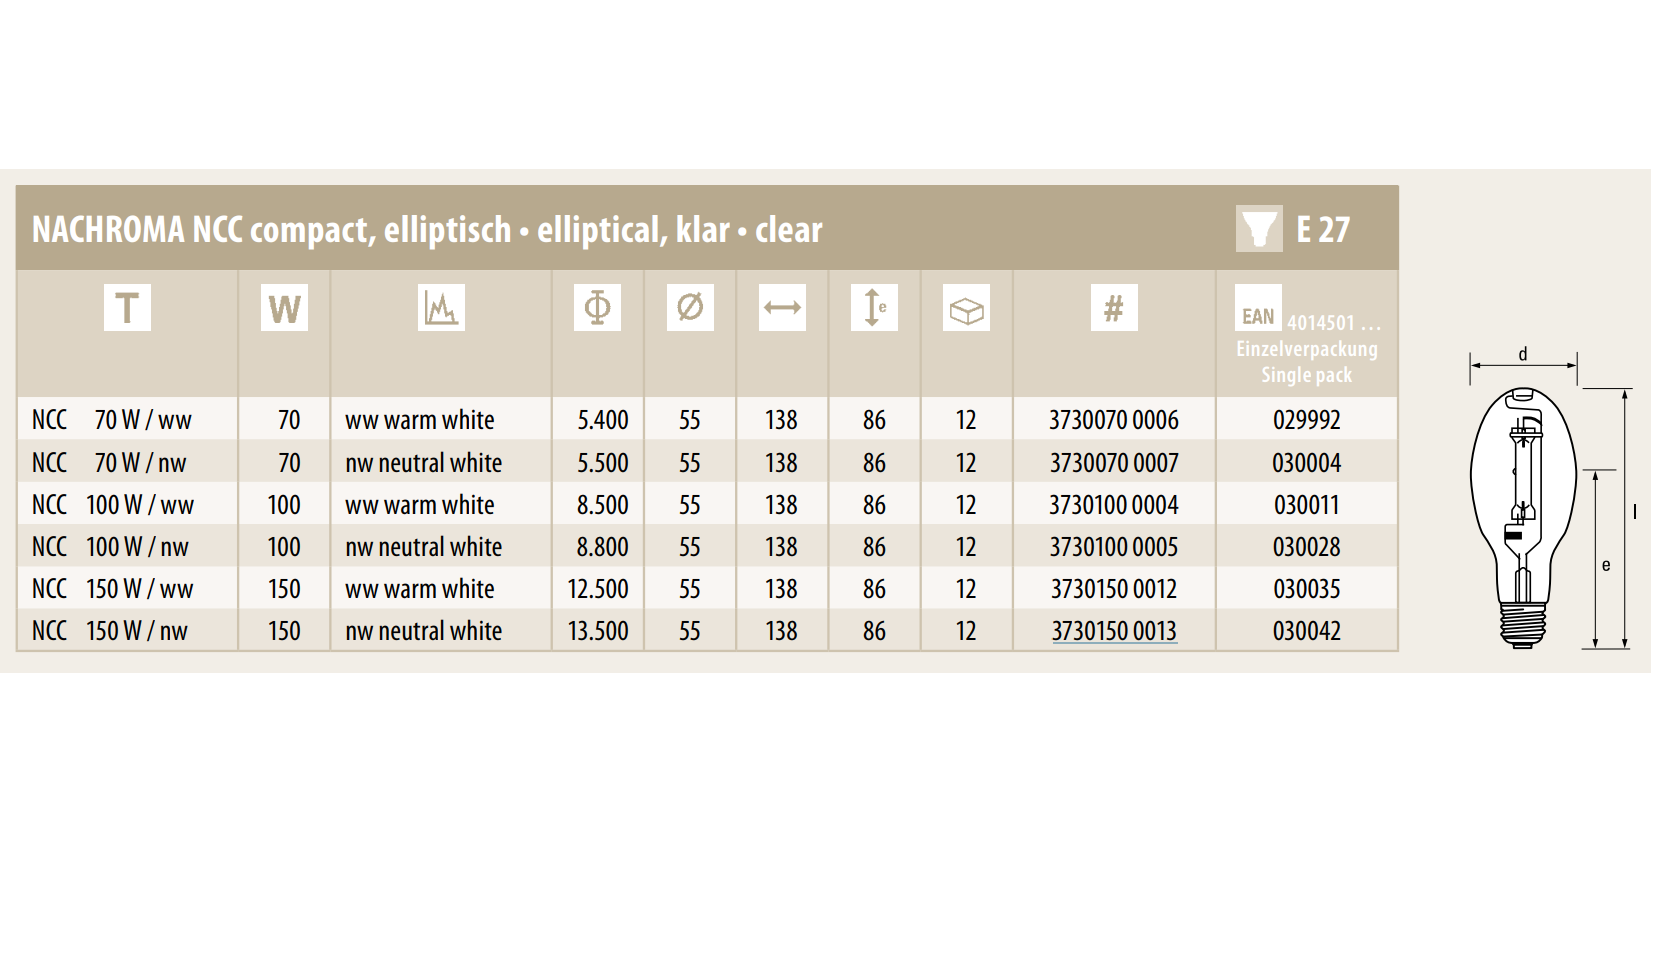Click EAN code 030035

pos(1307,589)
